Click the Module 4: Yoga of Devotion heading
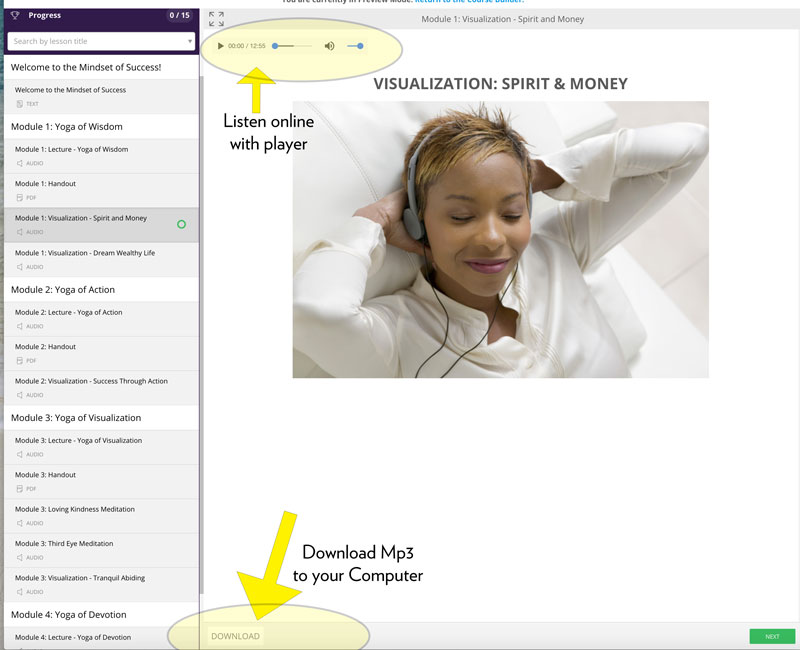 pyautogui.click(x=68, y=615)
